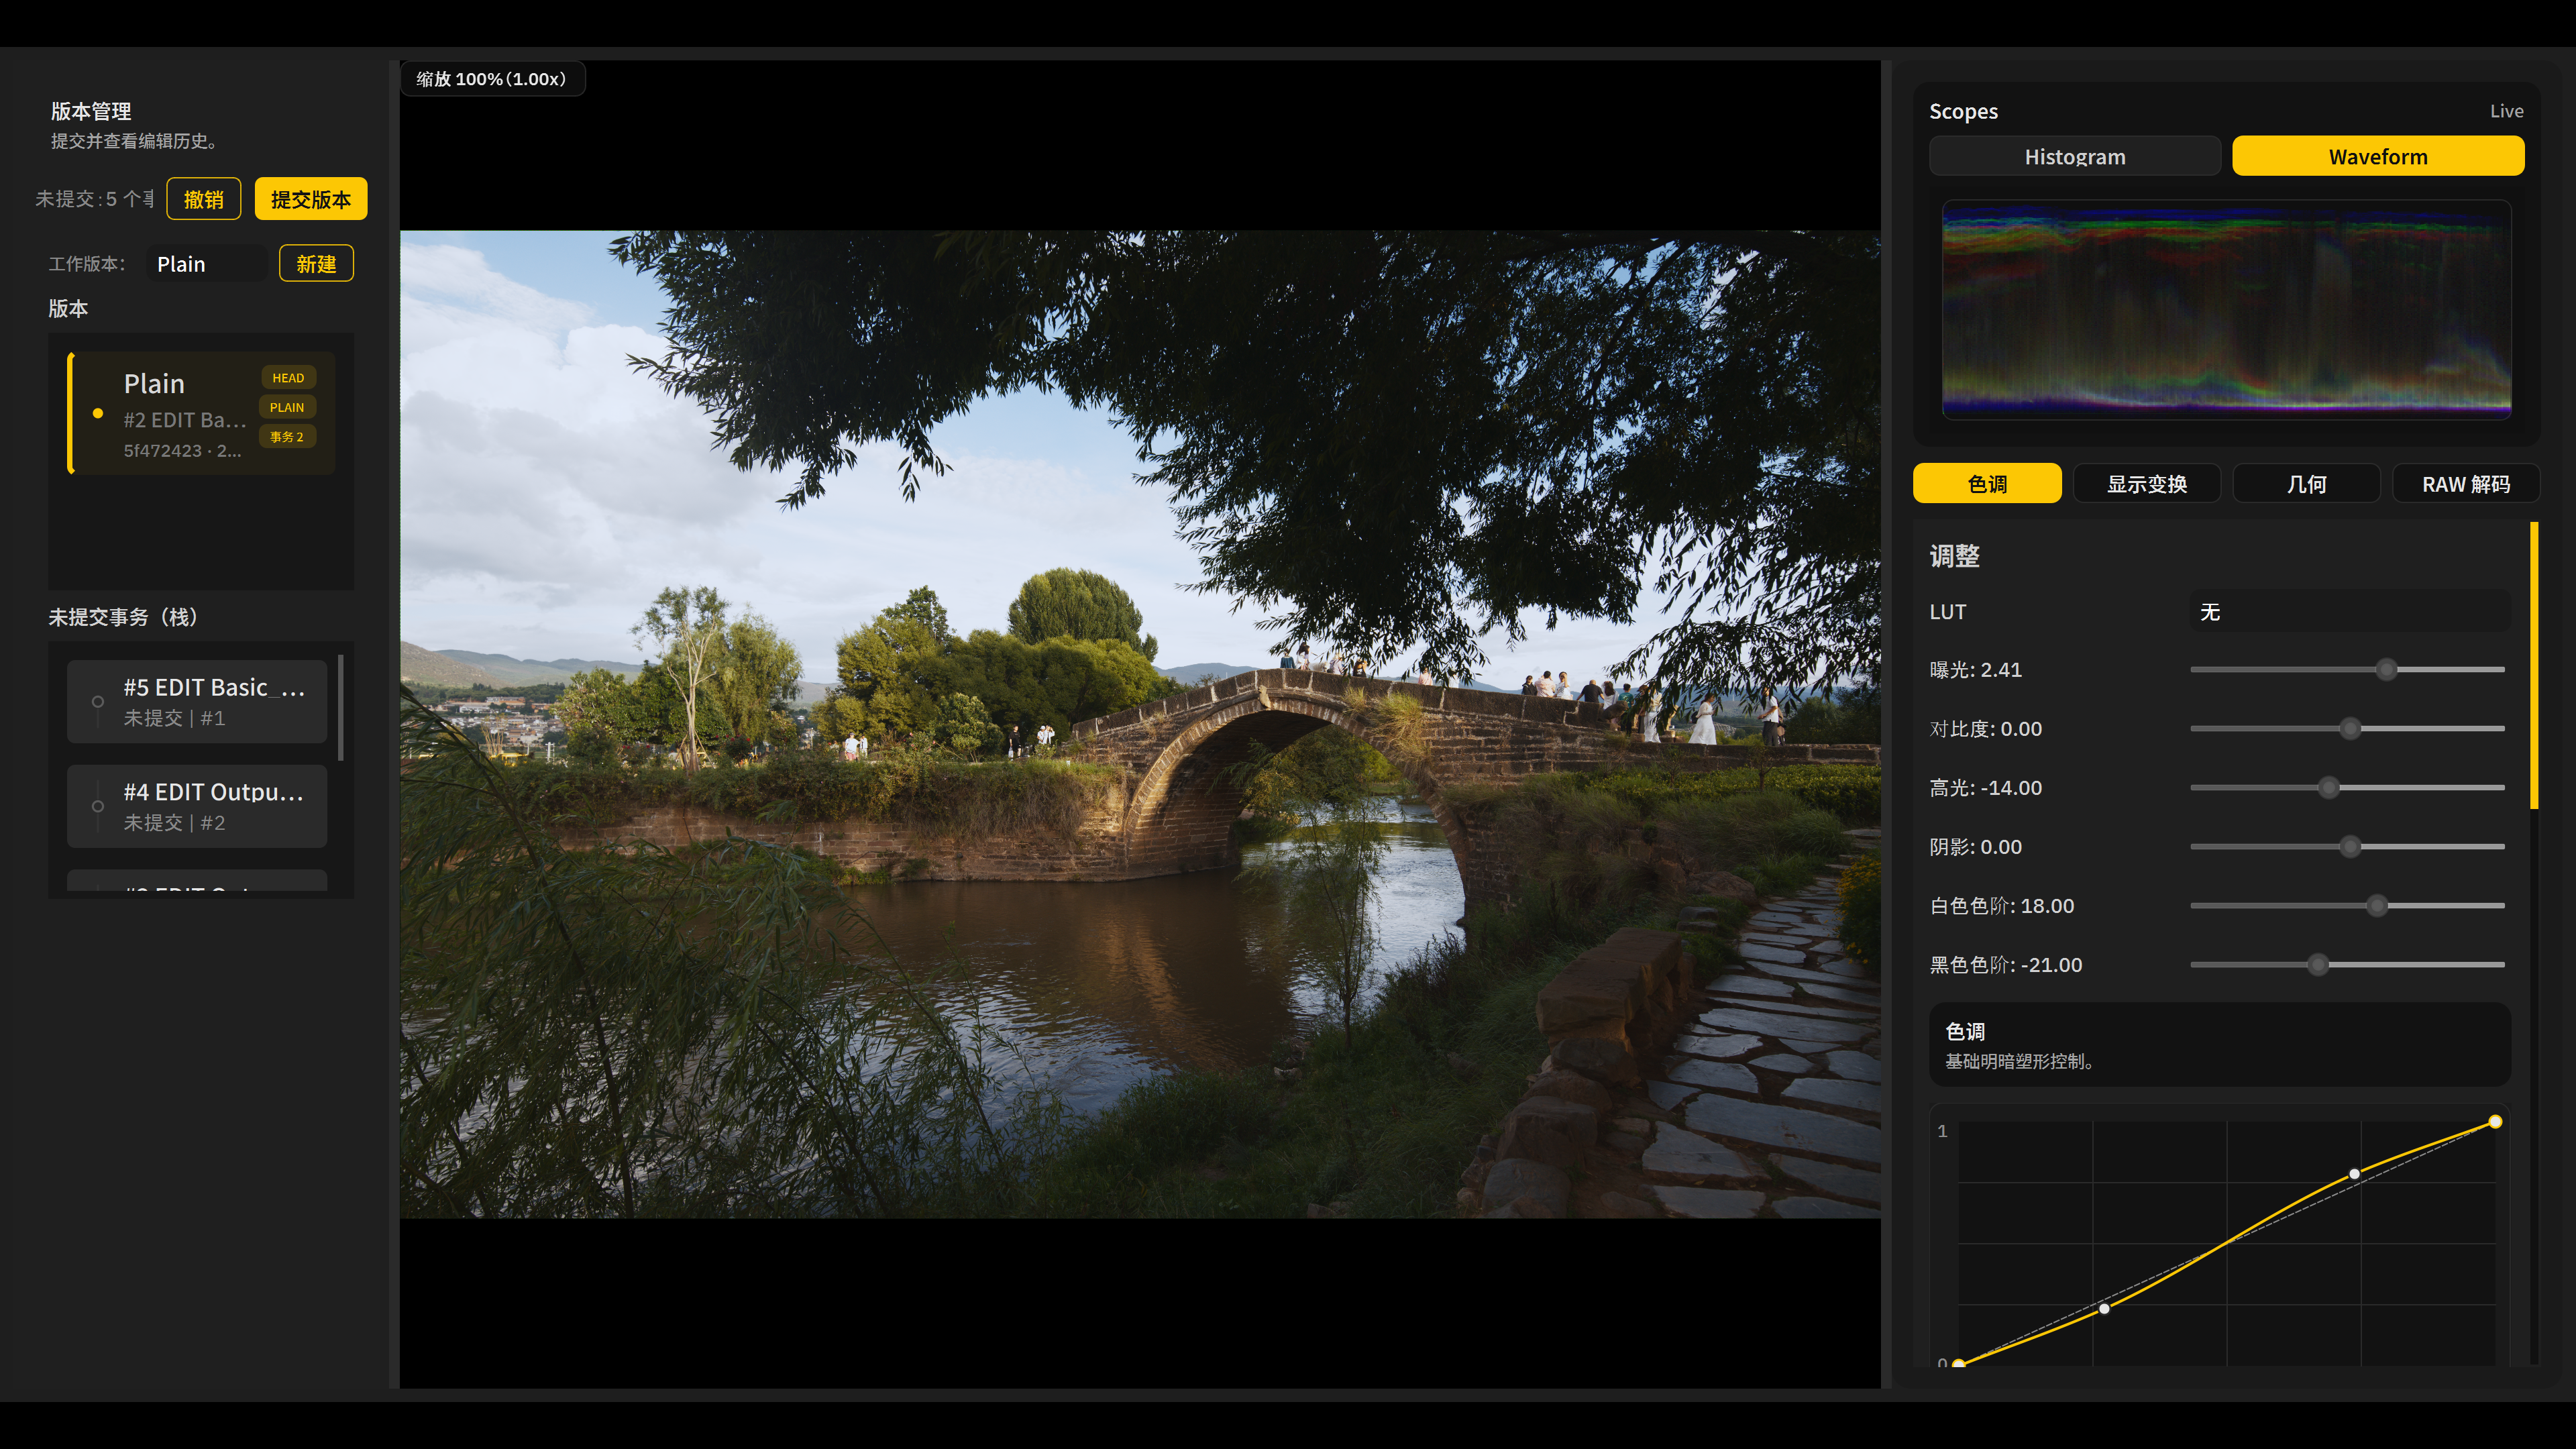Click the 曝光 exposure slider handle
Image resolution: width=2576 pixels, height=1449 pixels.
click(2386, 670)
